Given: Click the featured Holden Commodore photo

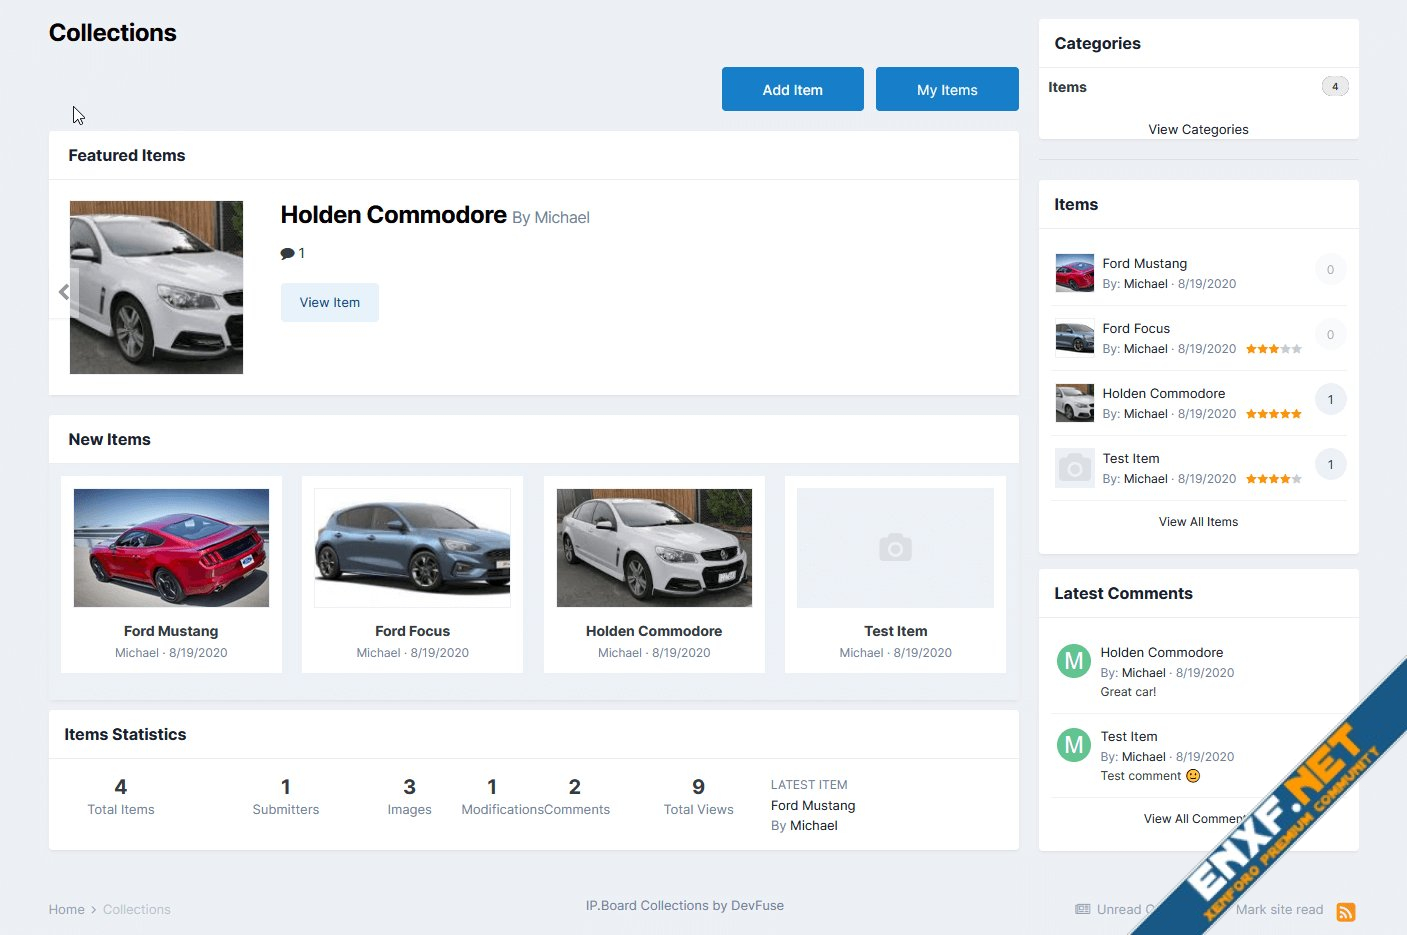Looking at the screenshot, I should tap(156, 288).
